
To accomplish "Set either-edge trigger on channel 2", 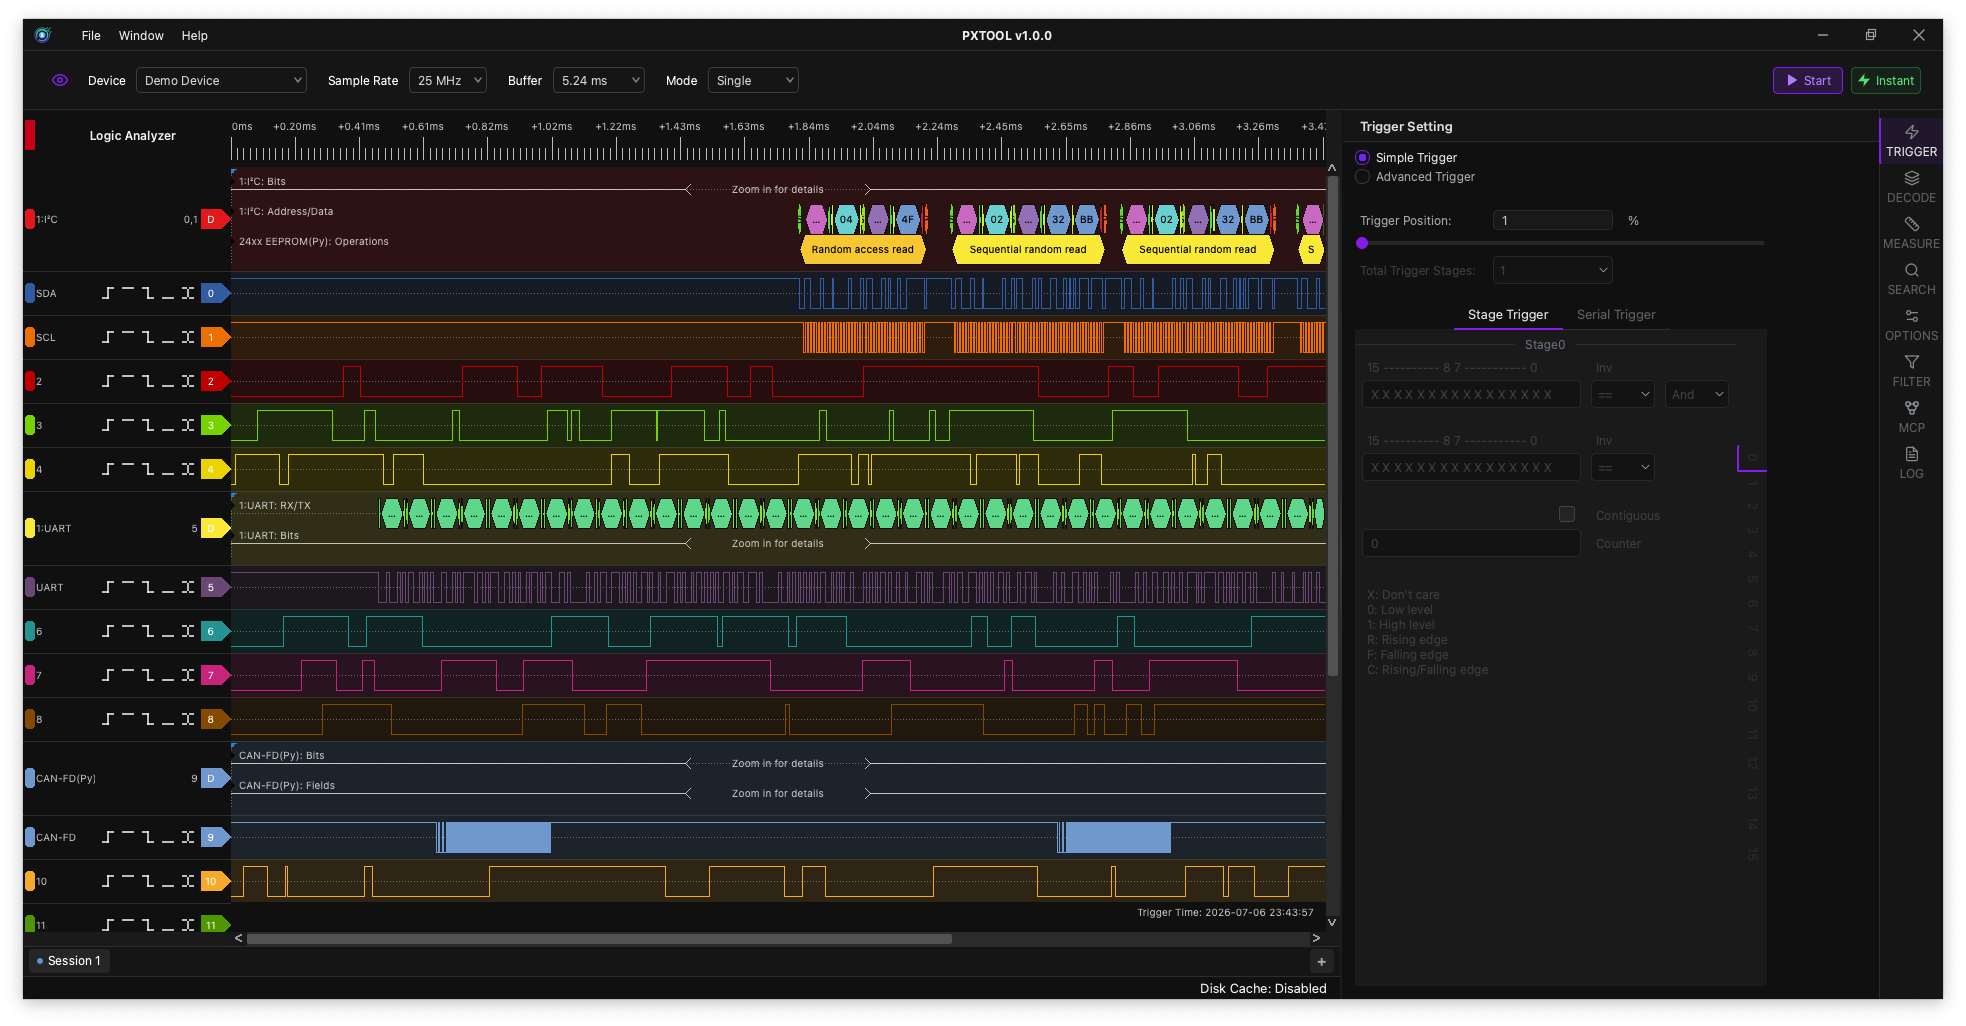I will tap(188, 381).
